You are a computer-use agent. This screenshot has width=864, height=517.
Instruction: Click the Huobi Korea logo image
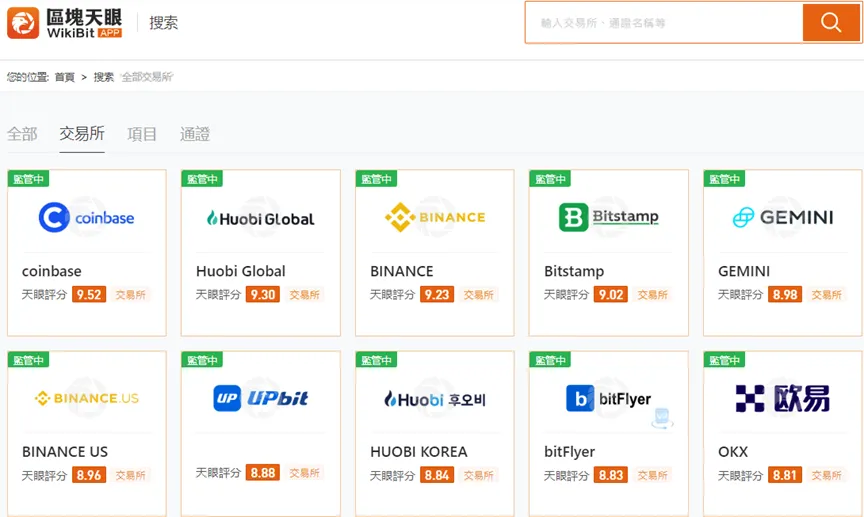435,399
